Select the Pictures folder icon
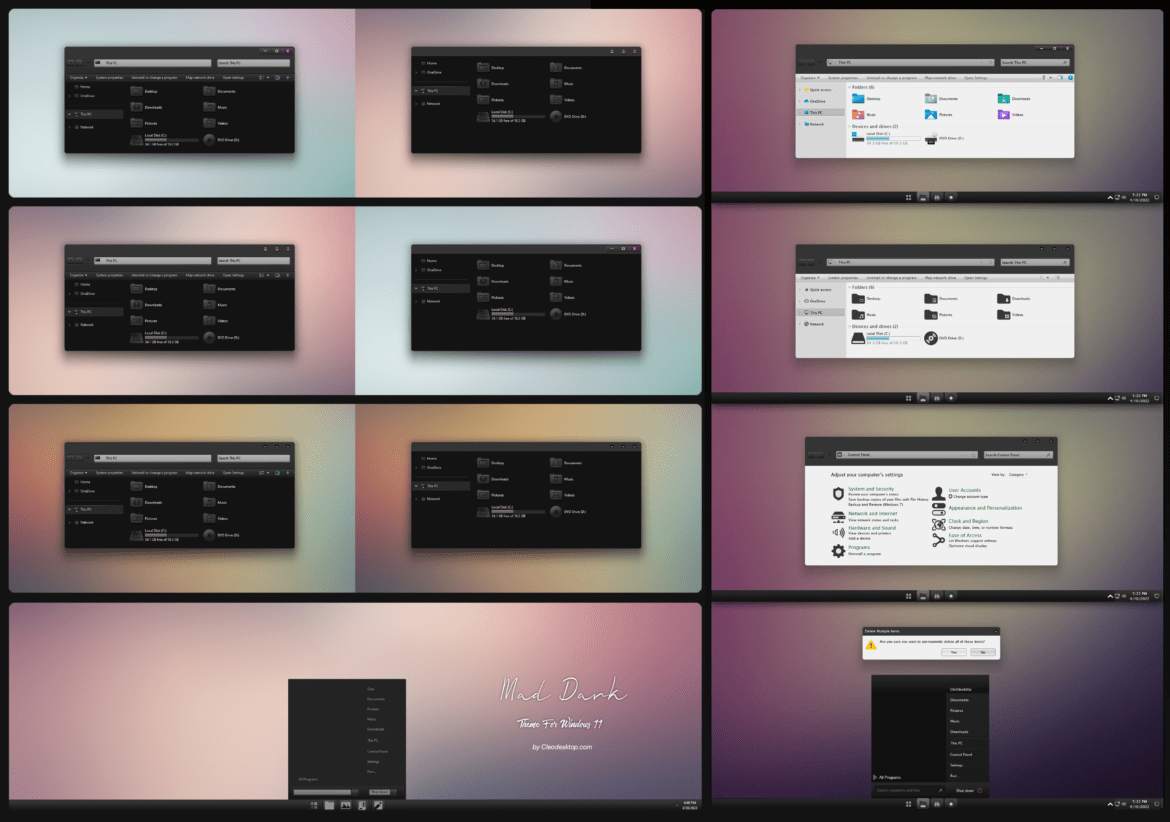Image resolution: width=1170 pixels, height=822 pixels. [x=930, y=114]
